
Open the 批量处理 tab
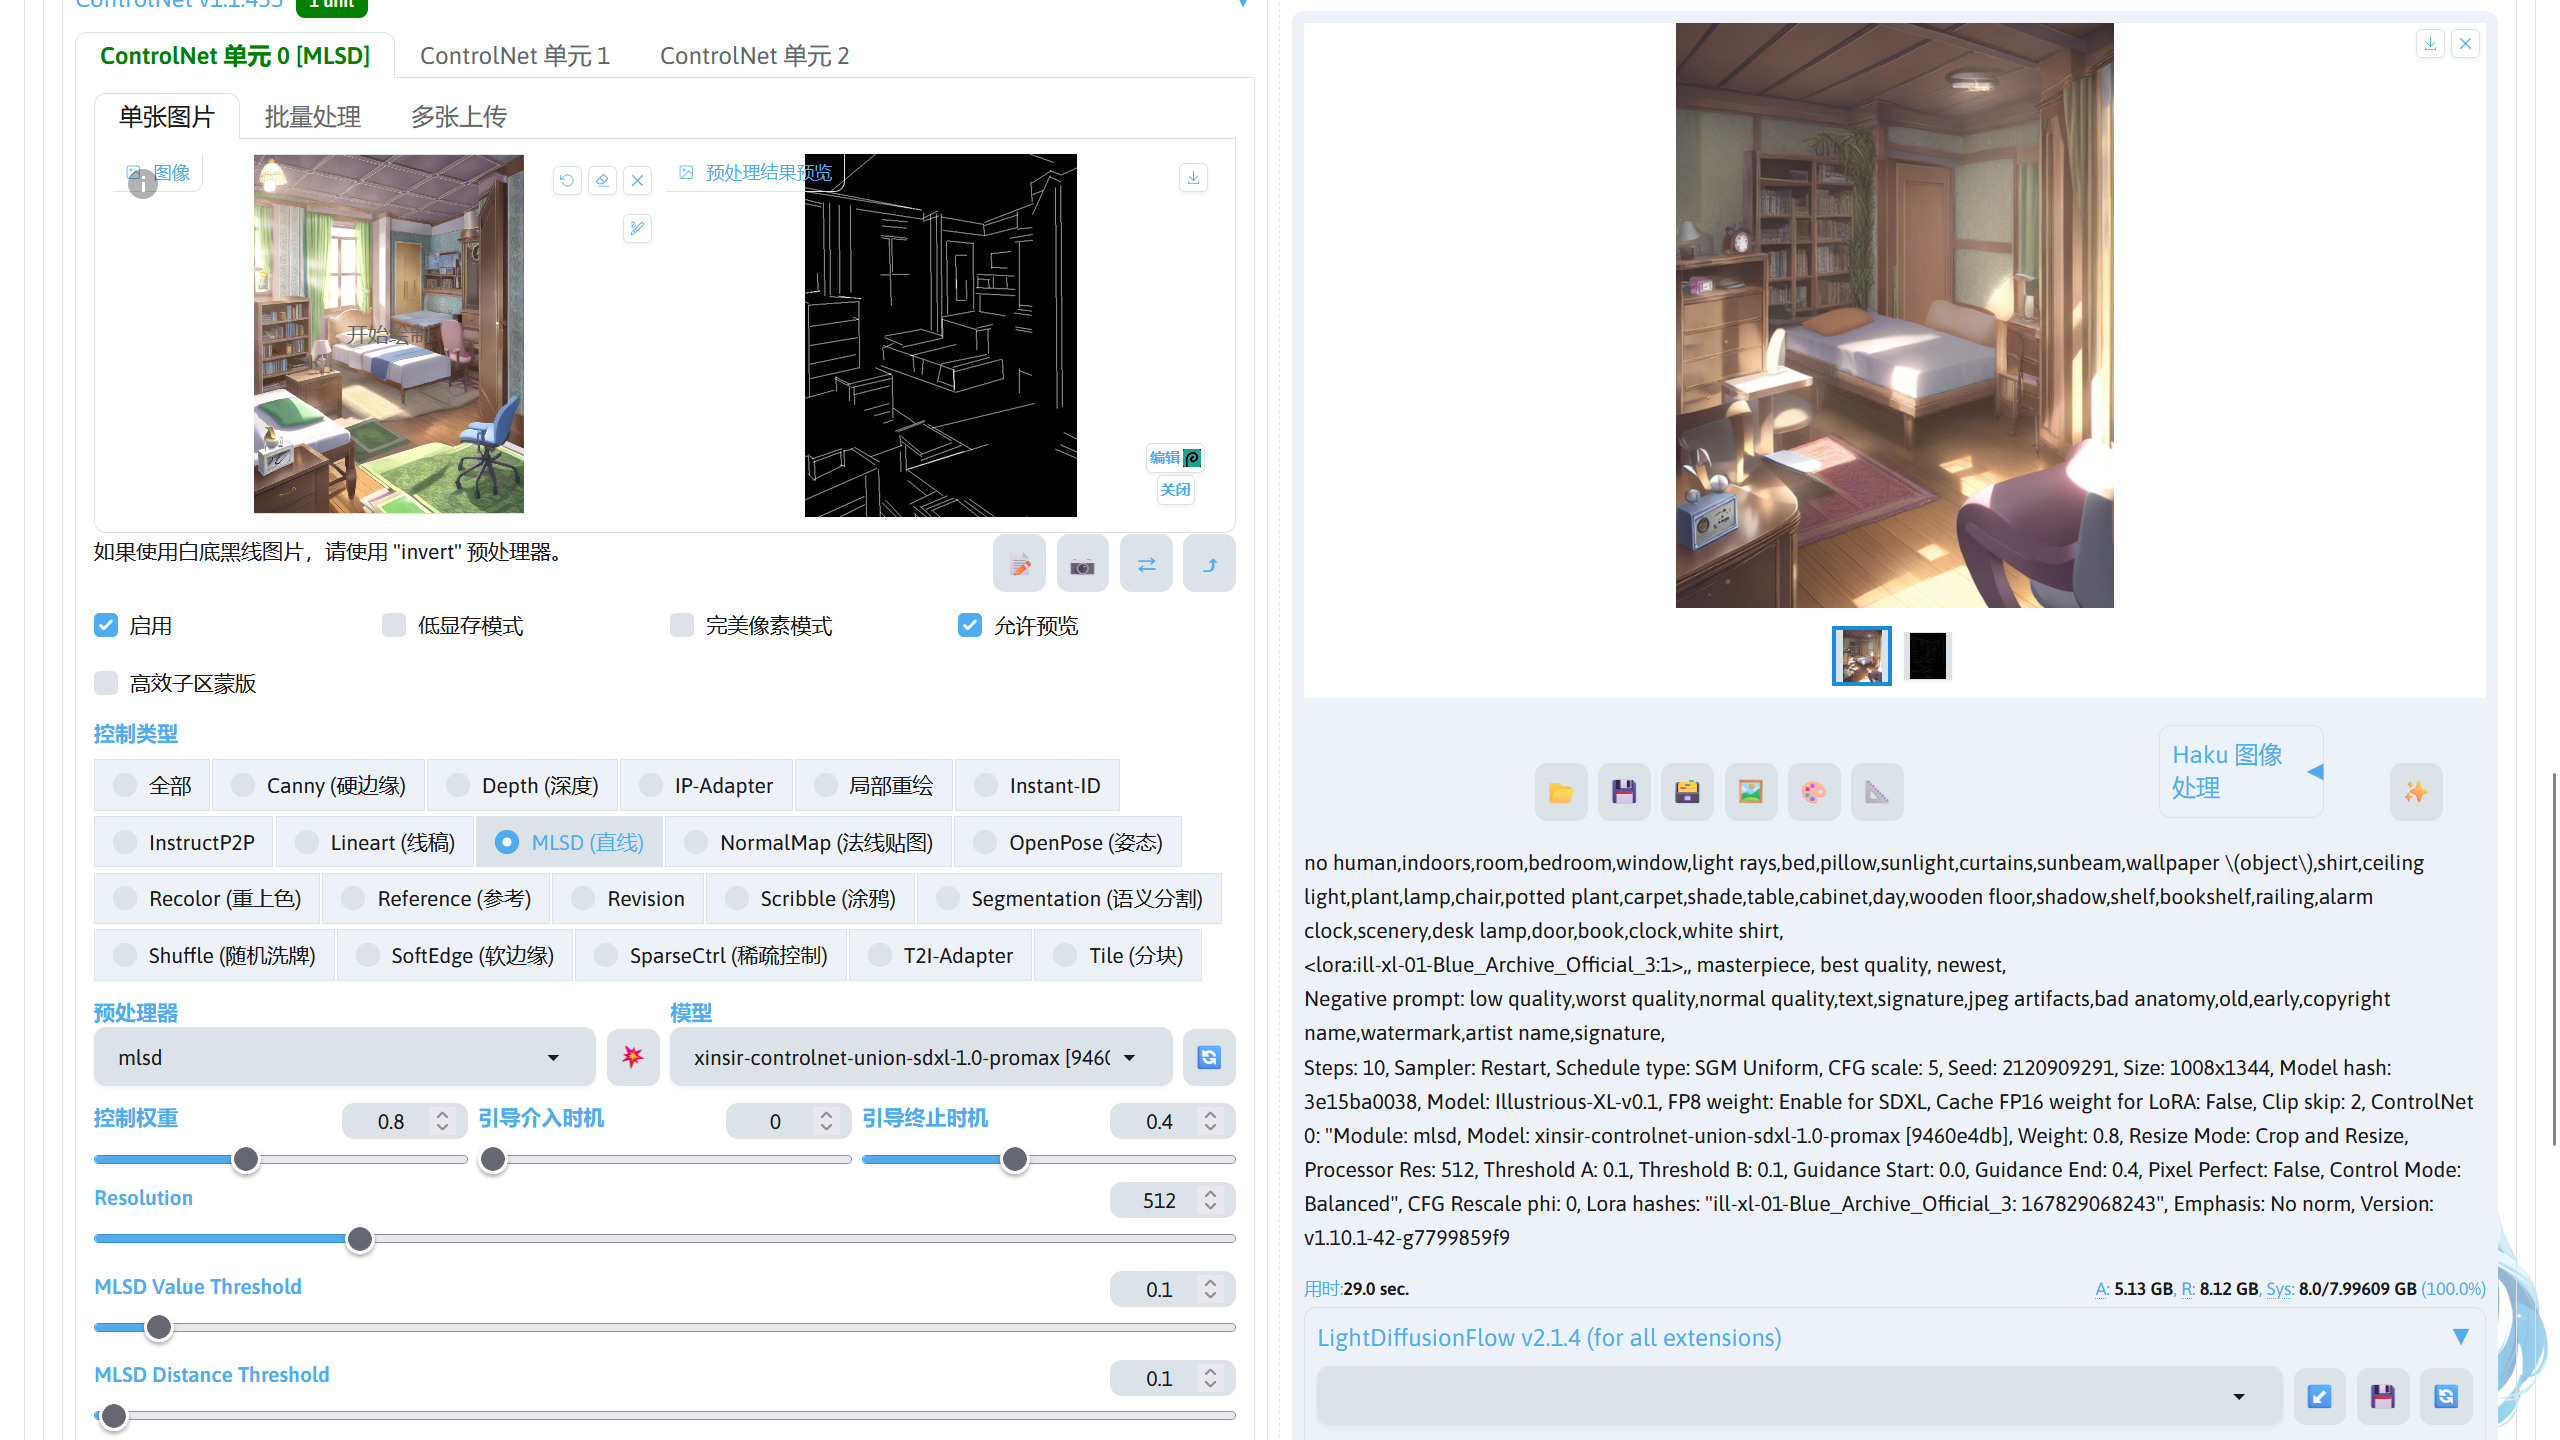312,116
